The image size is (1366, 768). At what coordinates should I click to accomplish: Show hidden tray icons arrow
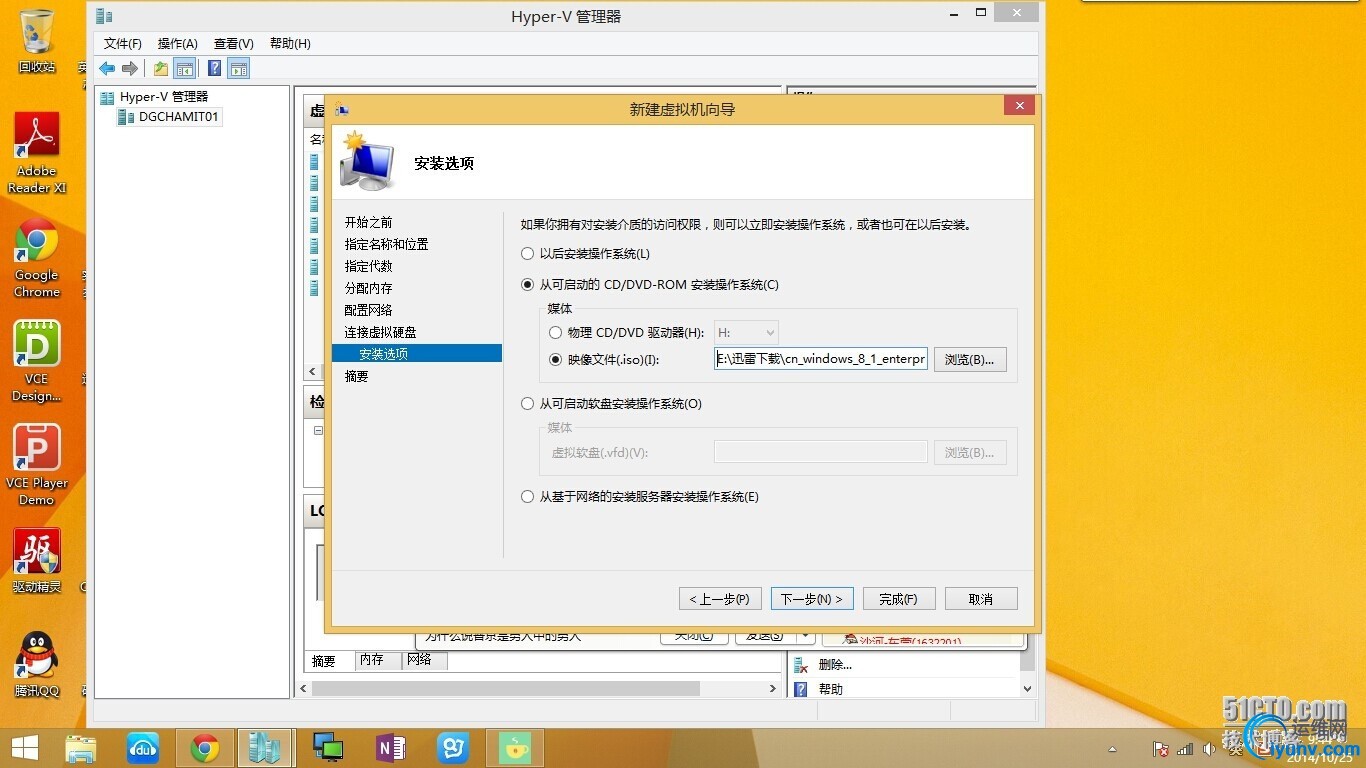click(1113, 749)
